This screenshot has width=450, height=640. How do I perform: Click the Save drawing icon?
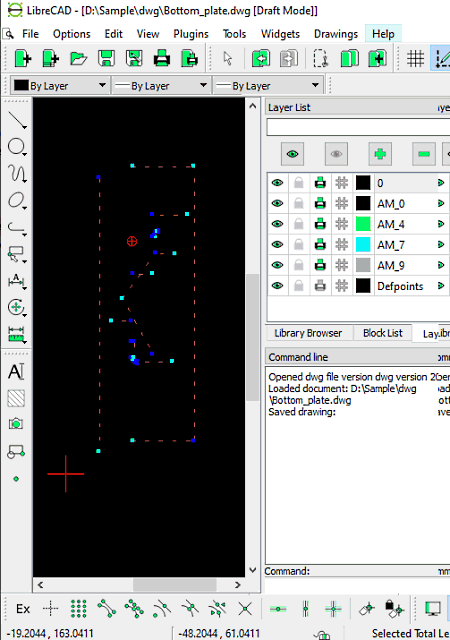click(x=106, y=58)
